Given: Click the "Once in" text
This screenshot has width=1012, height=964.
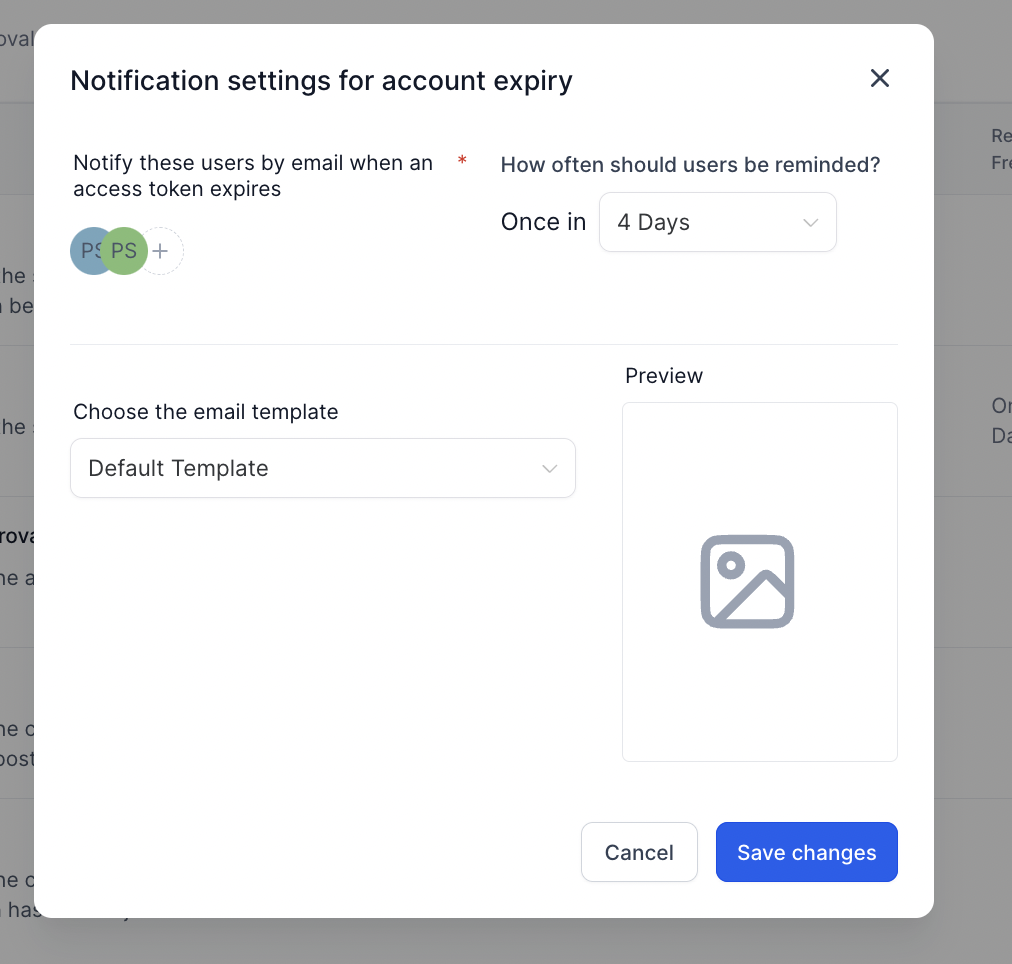Looking at the screenshot, I should pyautogui.click(x=543, y=222).
